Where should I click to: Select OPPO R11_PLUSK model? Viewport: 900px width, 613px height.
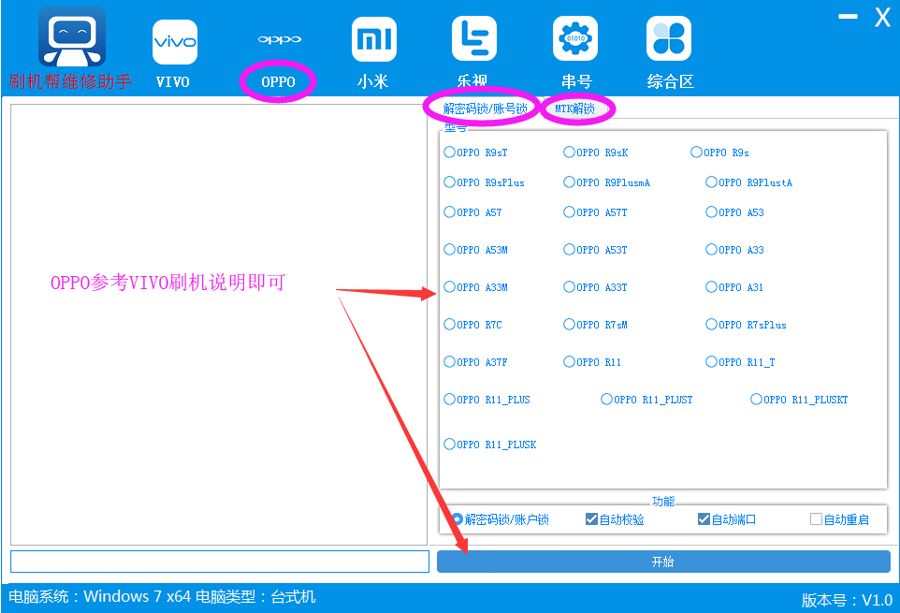pyautogui.click(x=490, y=444)
